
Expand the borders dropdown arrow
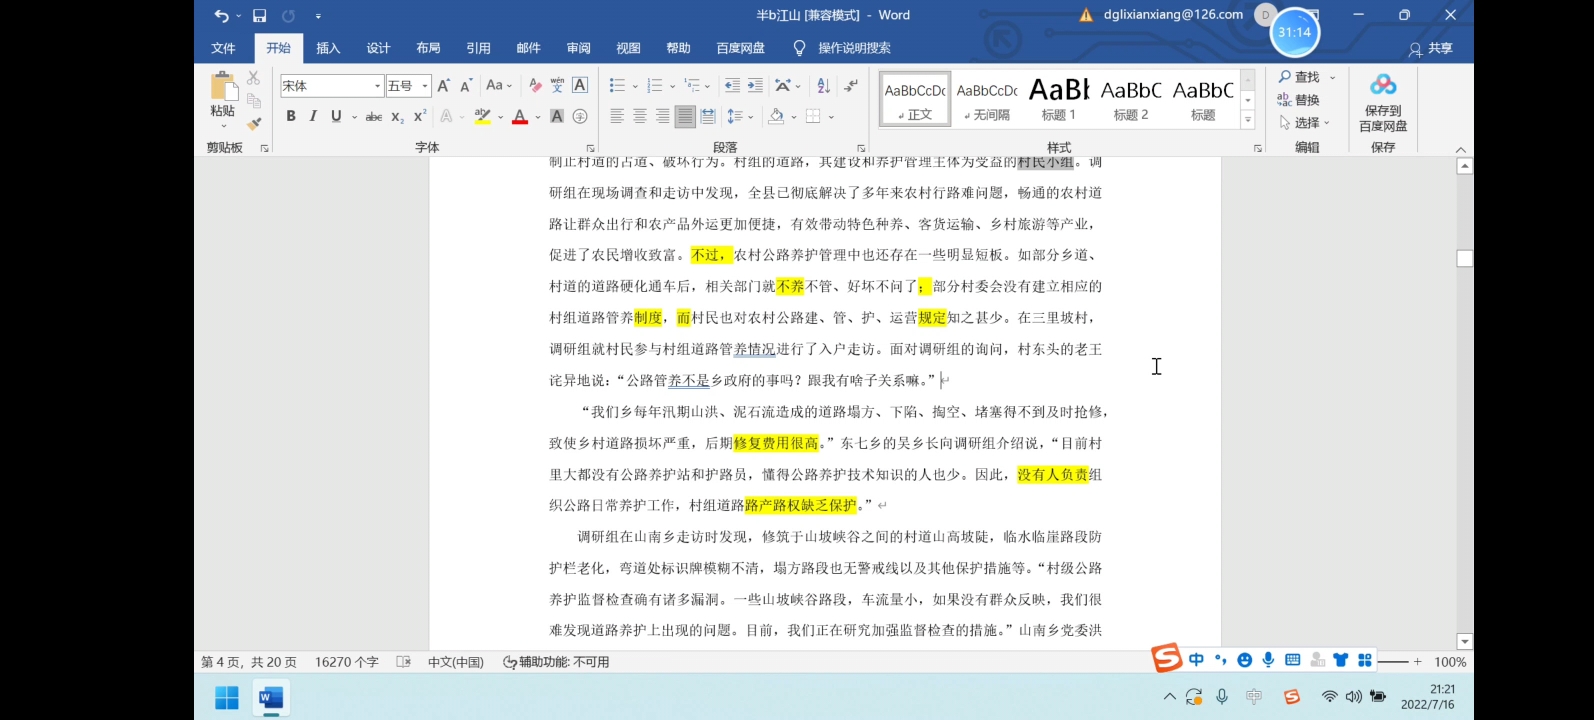(x=831, y=117)
